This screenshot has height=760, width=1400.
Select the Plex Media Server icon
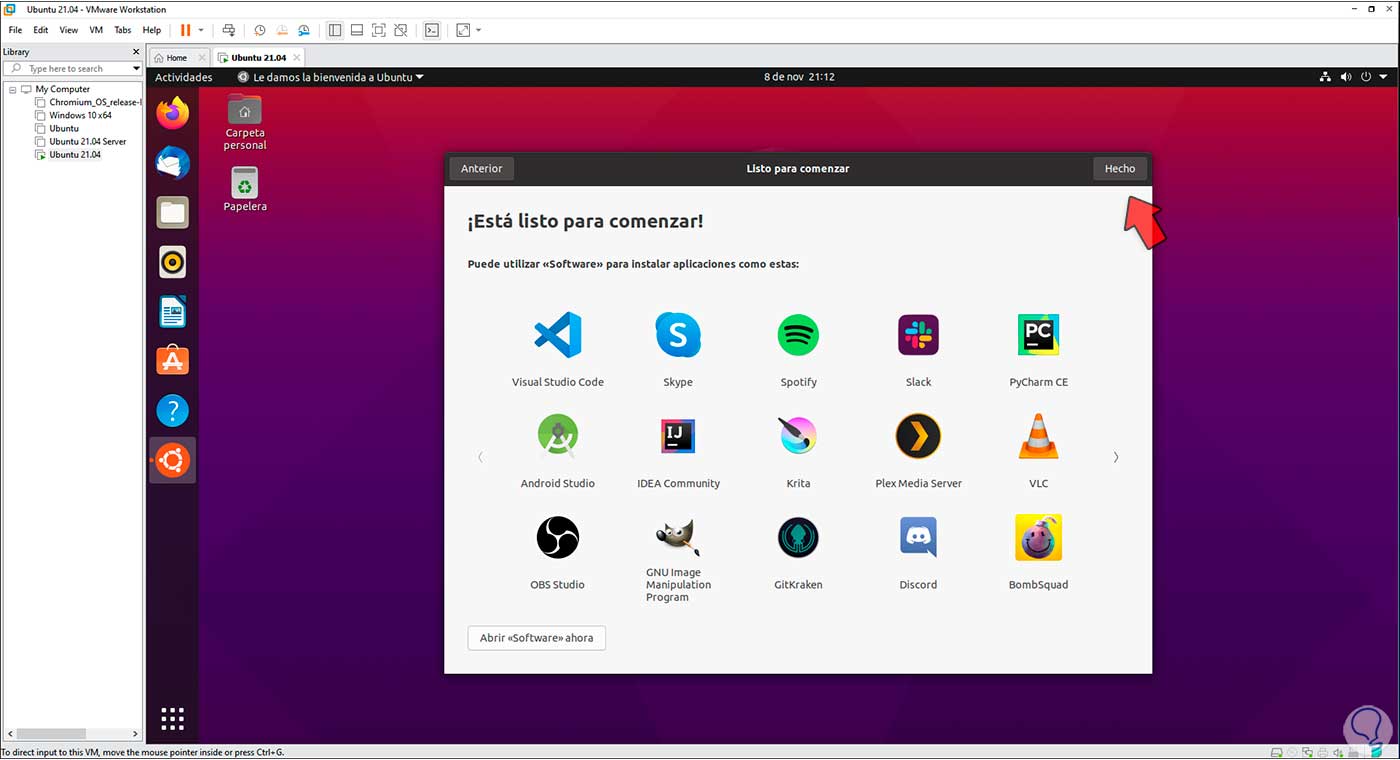918,436
